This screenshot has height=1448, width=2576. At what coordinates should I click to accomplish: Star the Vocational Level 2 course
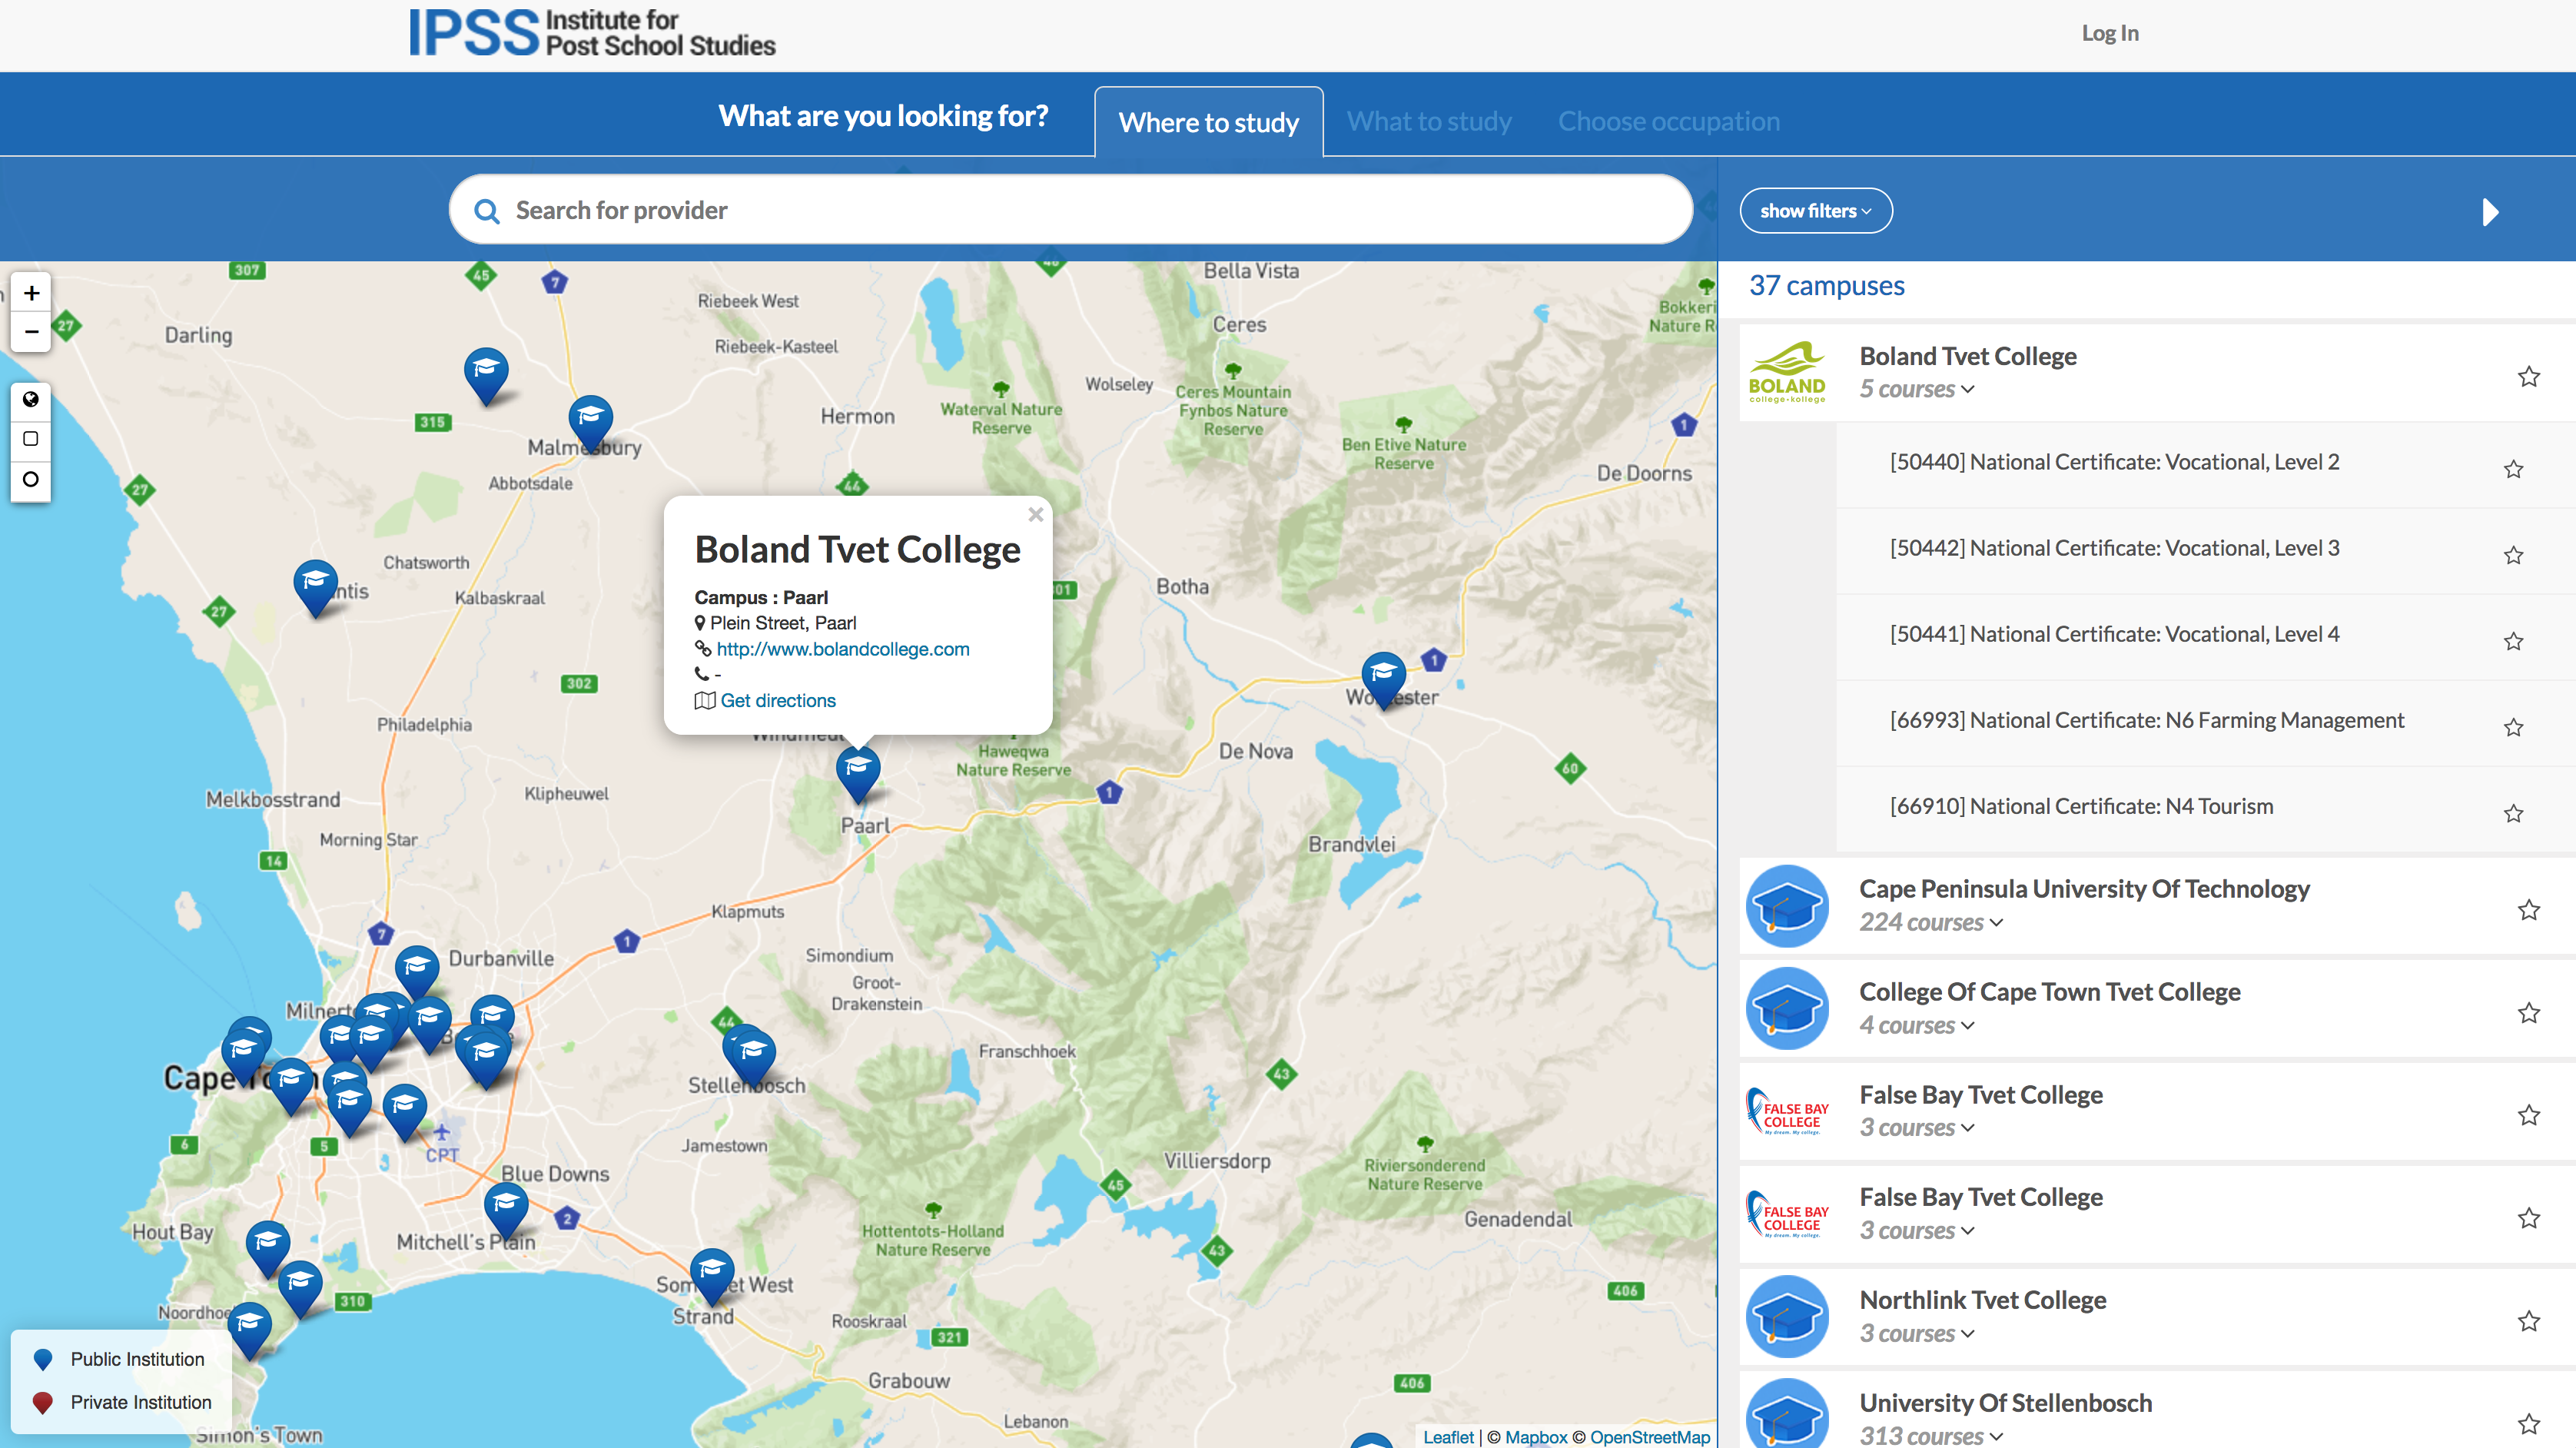[2514, 469]
